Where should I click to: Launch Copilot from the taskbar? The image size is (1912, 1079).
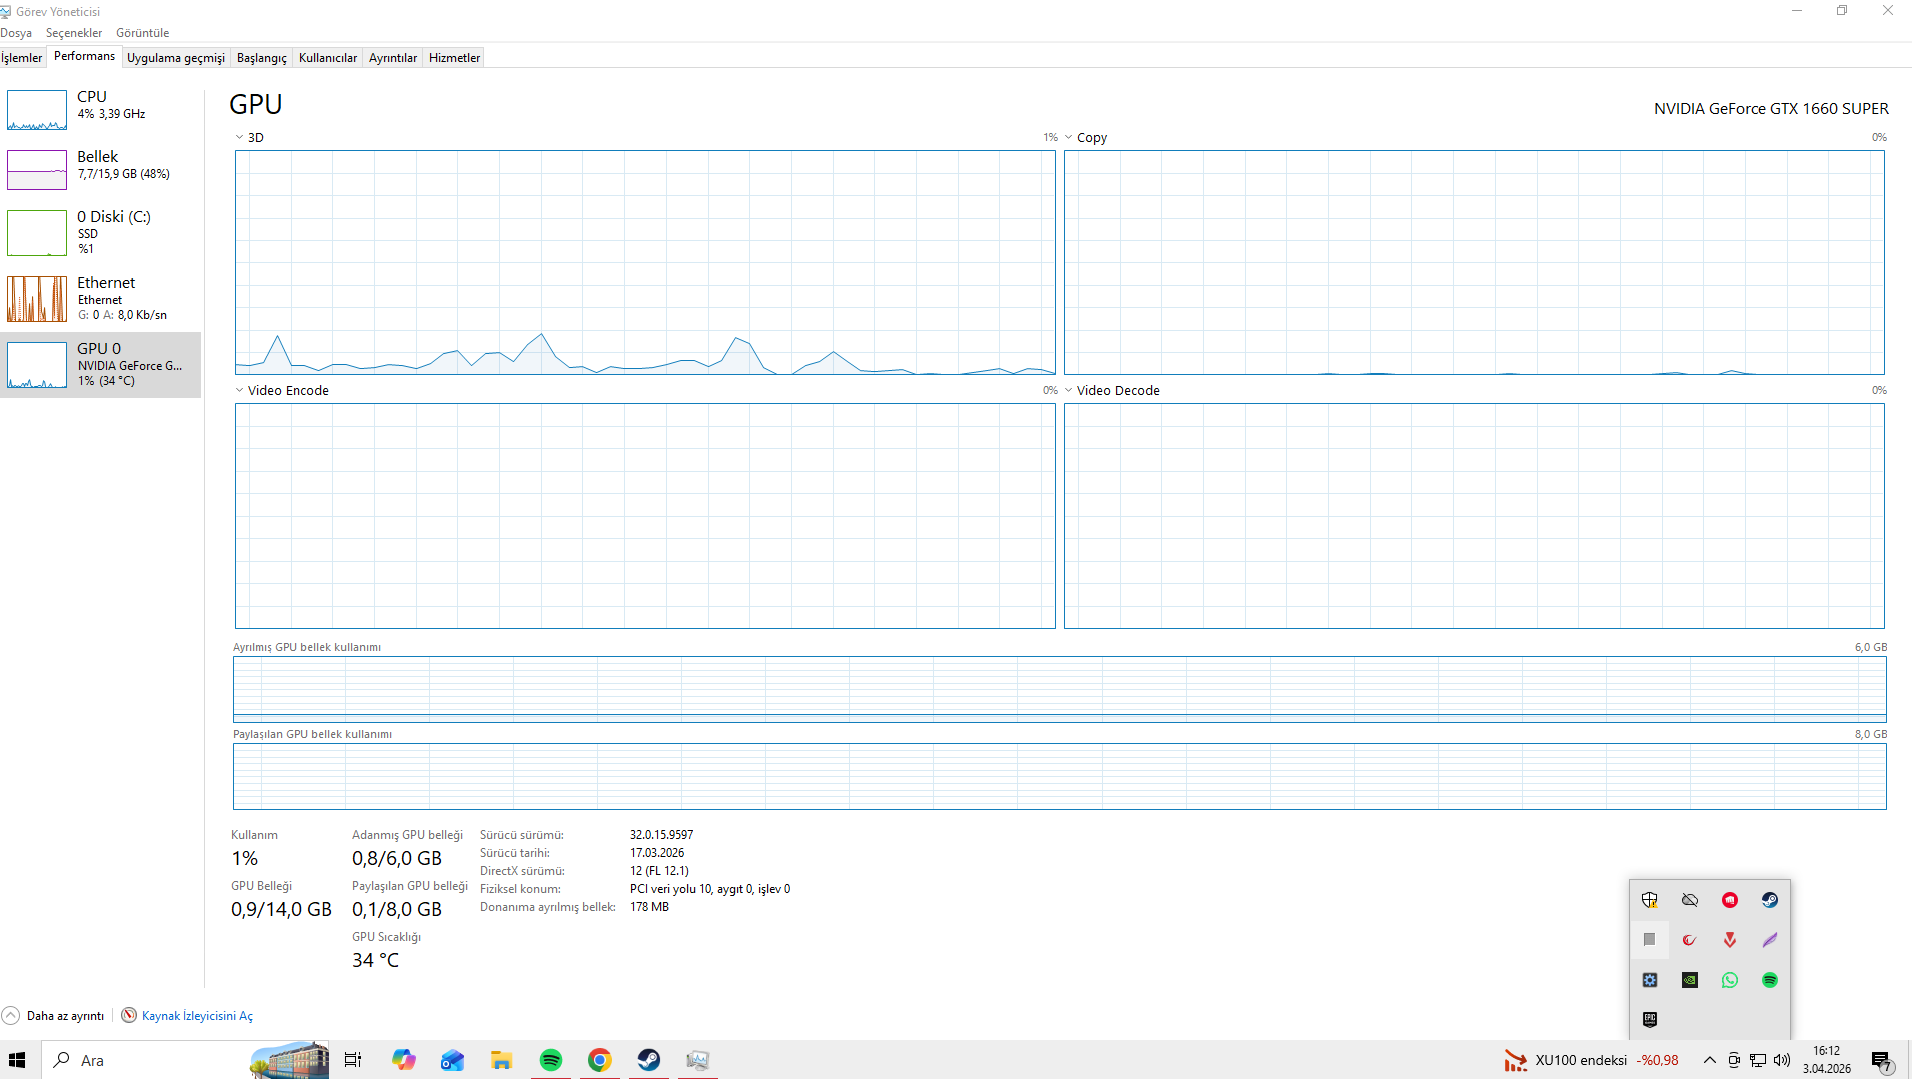[404, 1060]
